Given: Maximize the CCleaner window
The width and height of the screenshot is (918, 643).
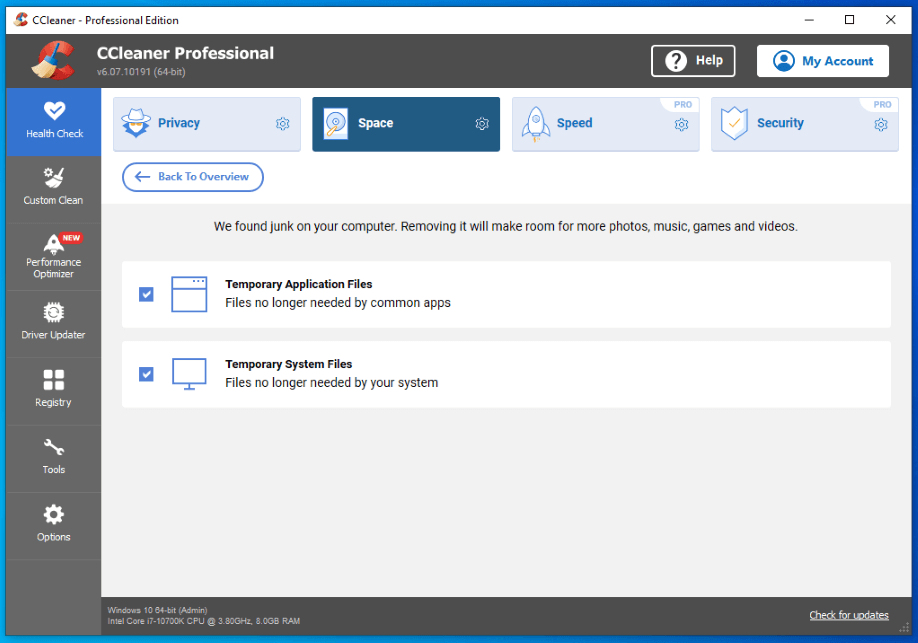Looking at the screenshot, I should 850,20.
